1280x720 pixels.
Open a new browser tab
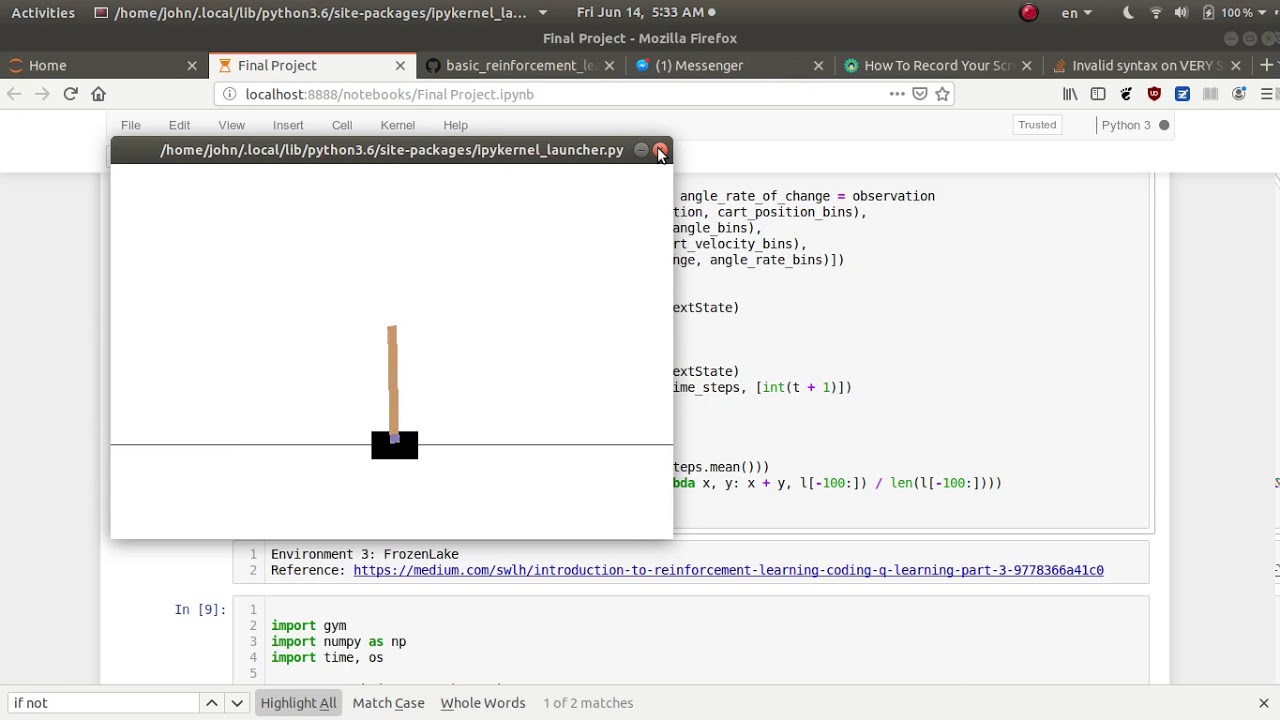tap(1266, 65)
